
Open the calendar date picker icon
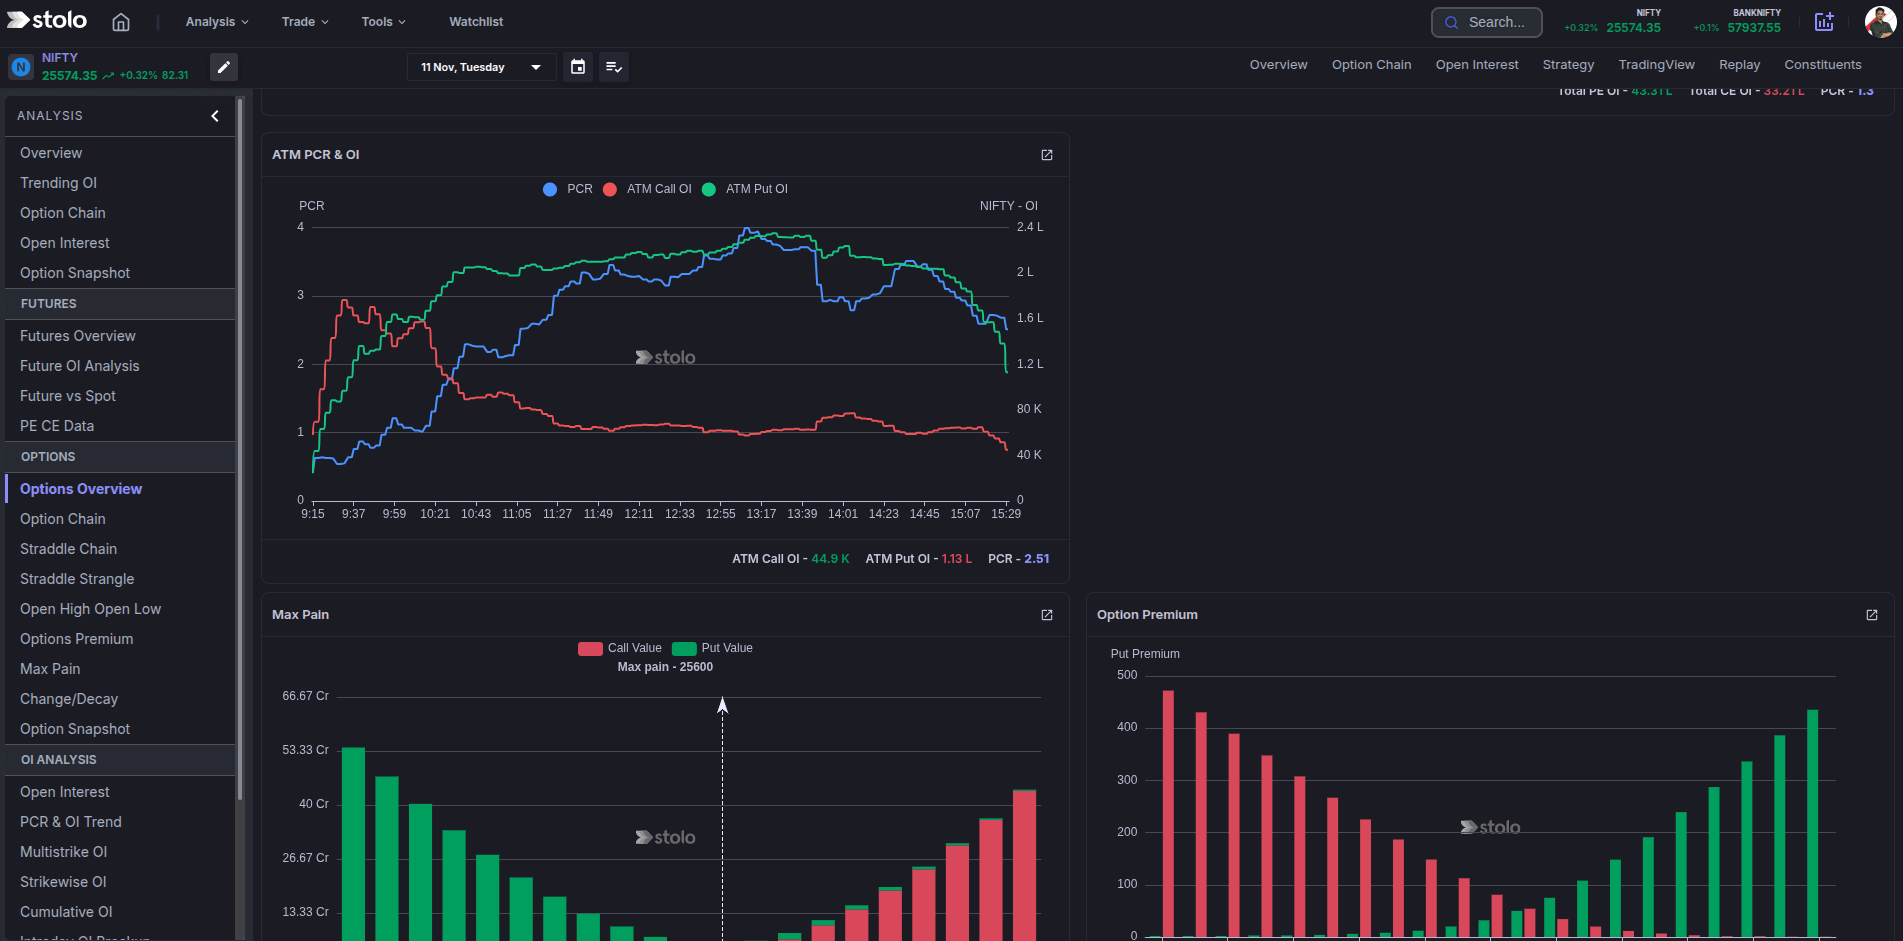(578, 67)
